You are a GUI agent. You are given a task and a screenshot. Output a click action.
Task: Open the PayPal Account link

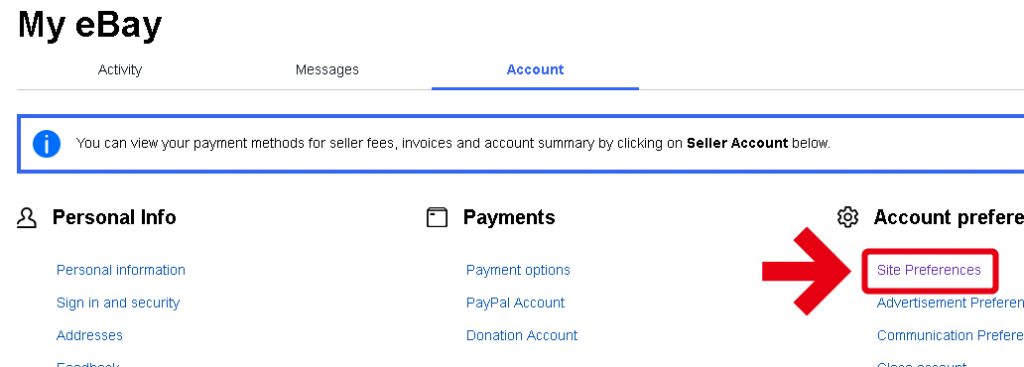(515, 303)
